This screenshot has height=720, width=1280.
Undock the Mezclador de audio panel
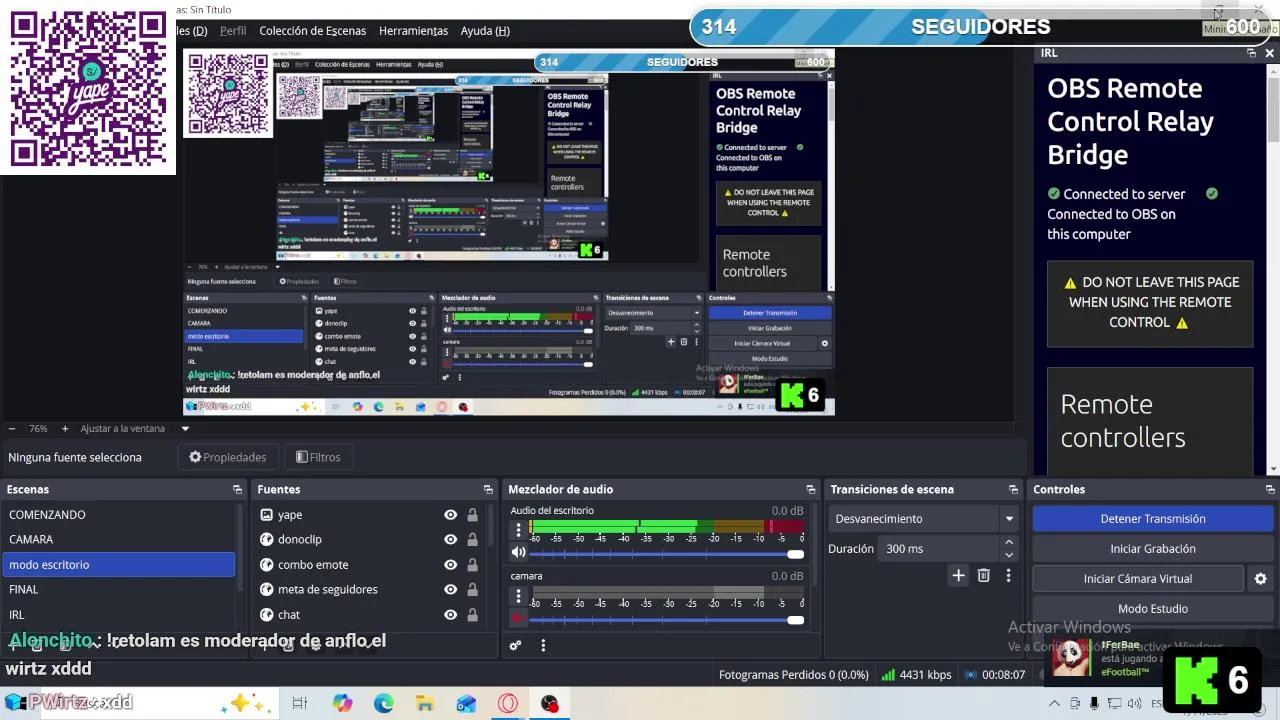[810, 489]
